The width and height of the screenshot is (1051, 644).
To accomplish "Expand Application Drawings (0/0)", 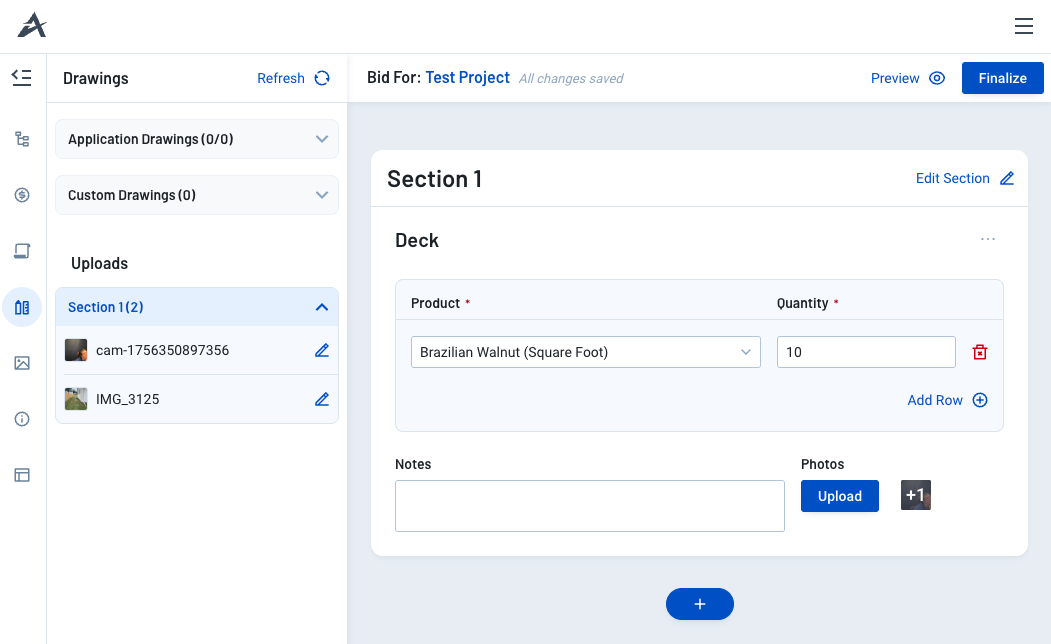I will click(x=196, y=139).
